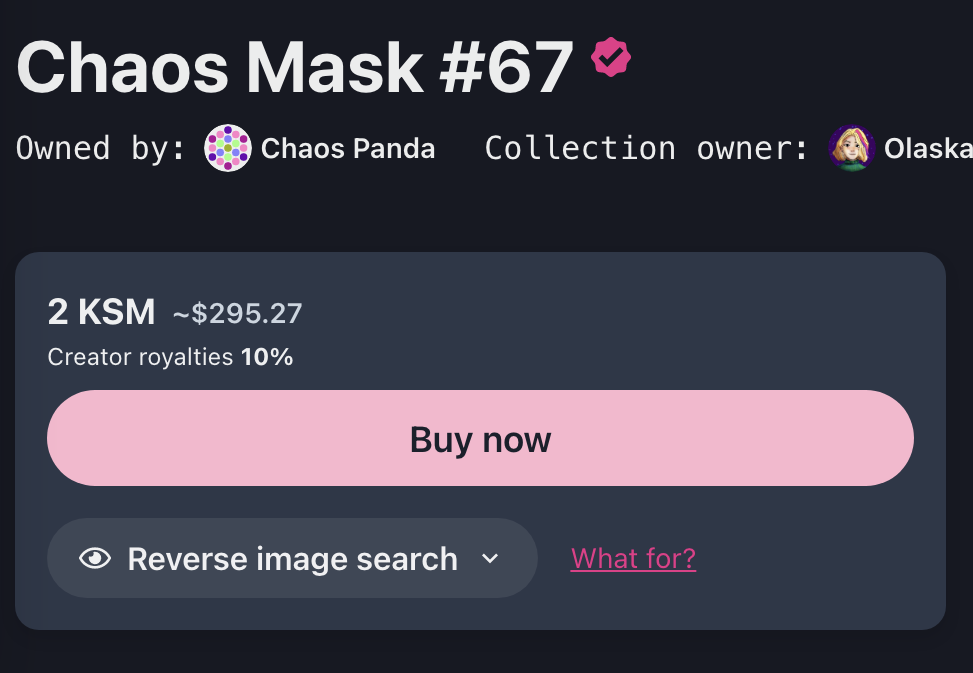The height and width of the screenshot is (673, 973).
Task: Click the eye icon for image search
Action: pyautogui.click(x=95, y=558)
